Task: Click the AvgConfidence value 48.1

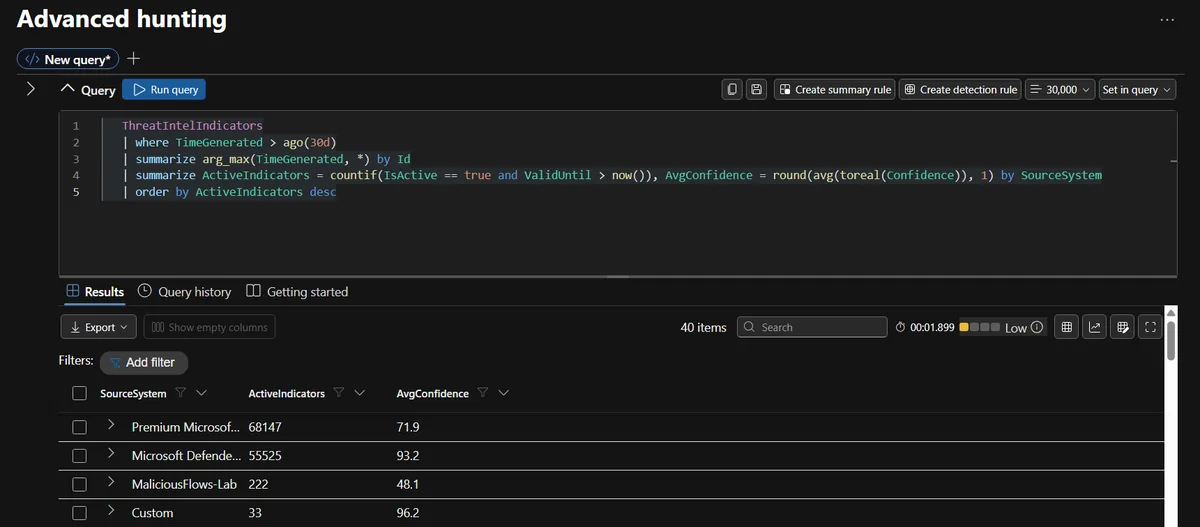Action: (x=408, y=484)
